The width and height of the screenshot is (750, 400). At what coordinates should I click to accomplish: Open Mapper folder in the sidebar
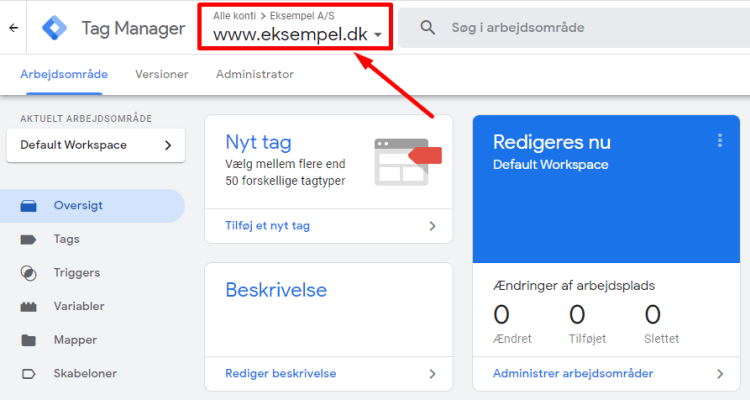[75, 340]
